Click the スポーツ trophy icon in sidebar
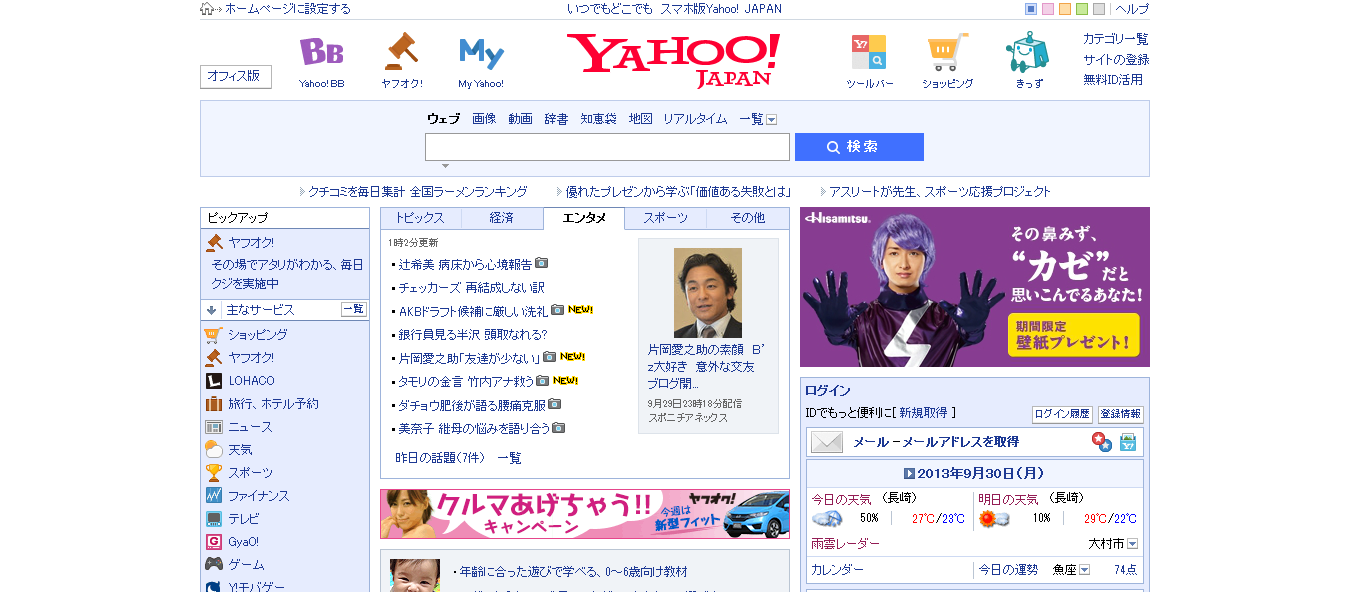 (x=213, y=473)
